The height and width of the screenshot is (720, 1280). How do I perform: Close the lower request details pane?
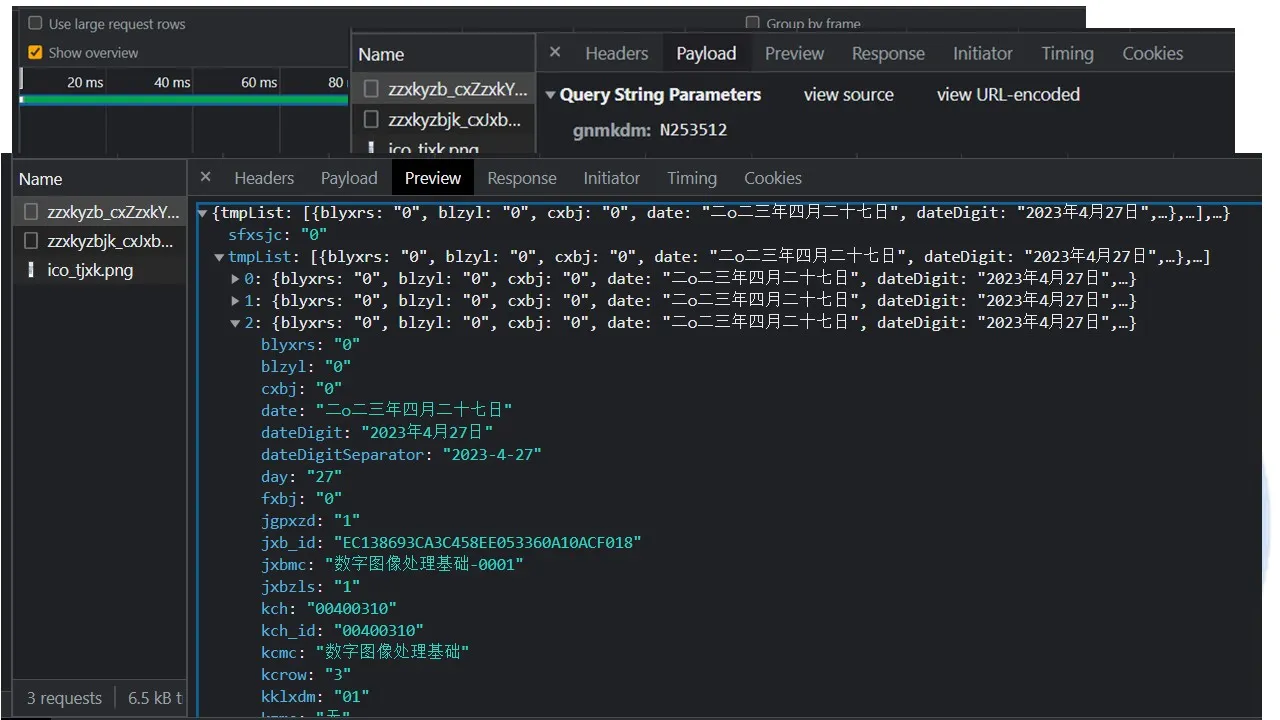[205, 177]
